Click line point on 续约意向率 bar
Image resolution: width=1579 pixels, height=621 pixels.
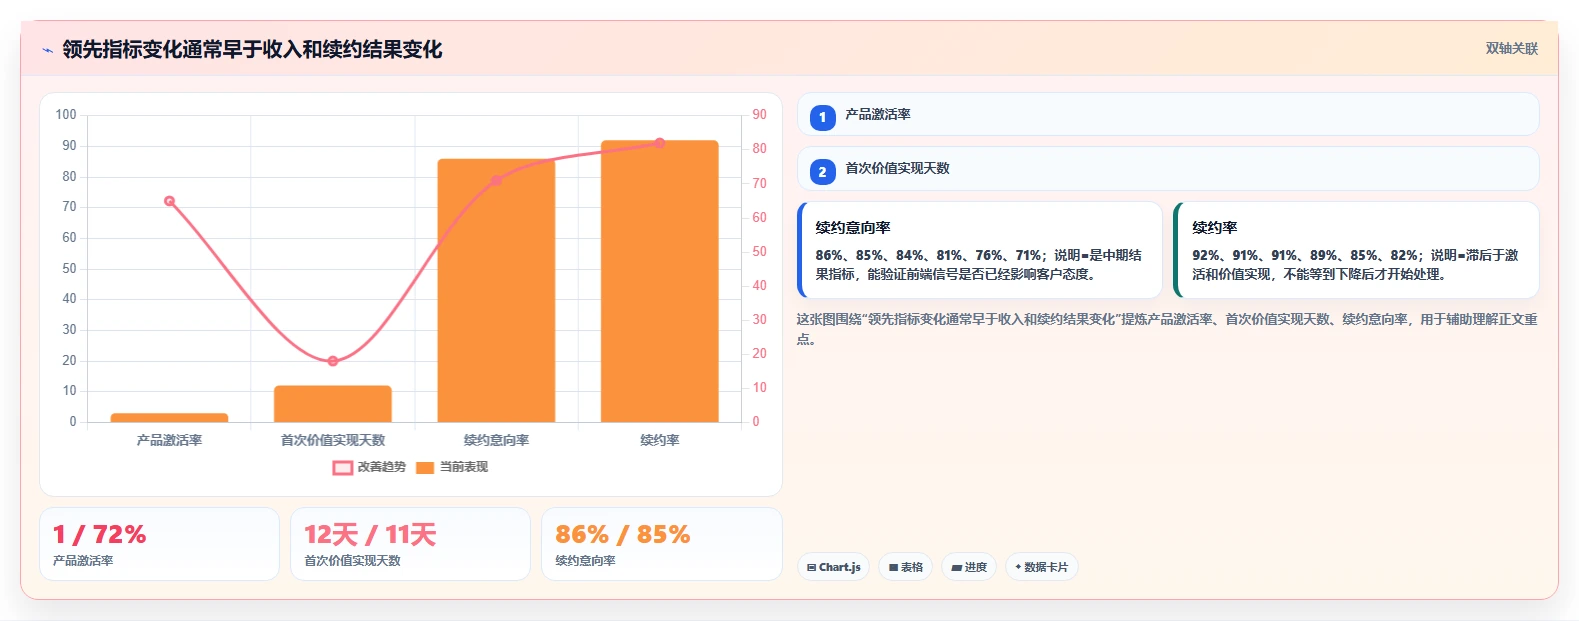[x=496, y=180]
